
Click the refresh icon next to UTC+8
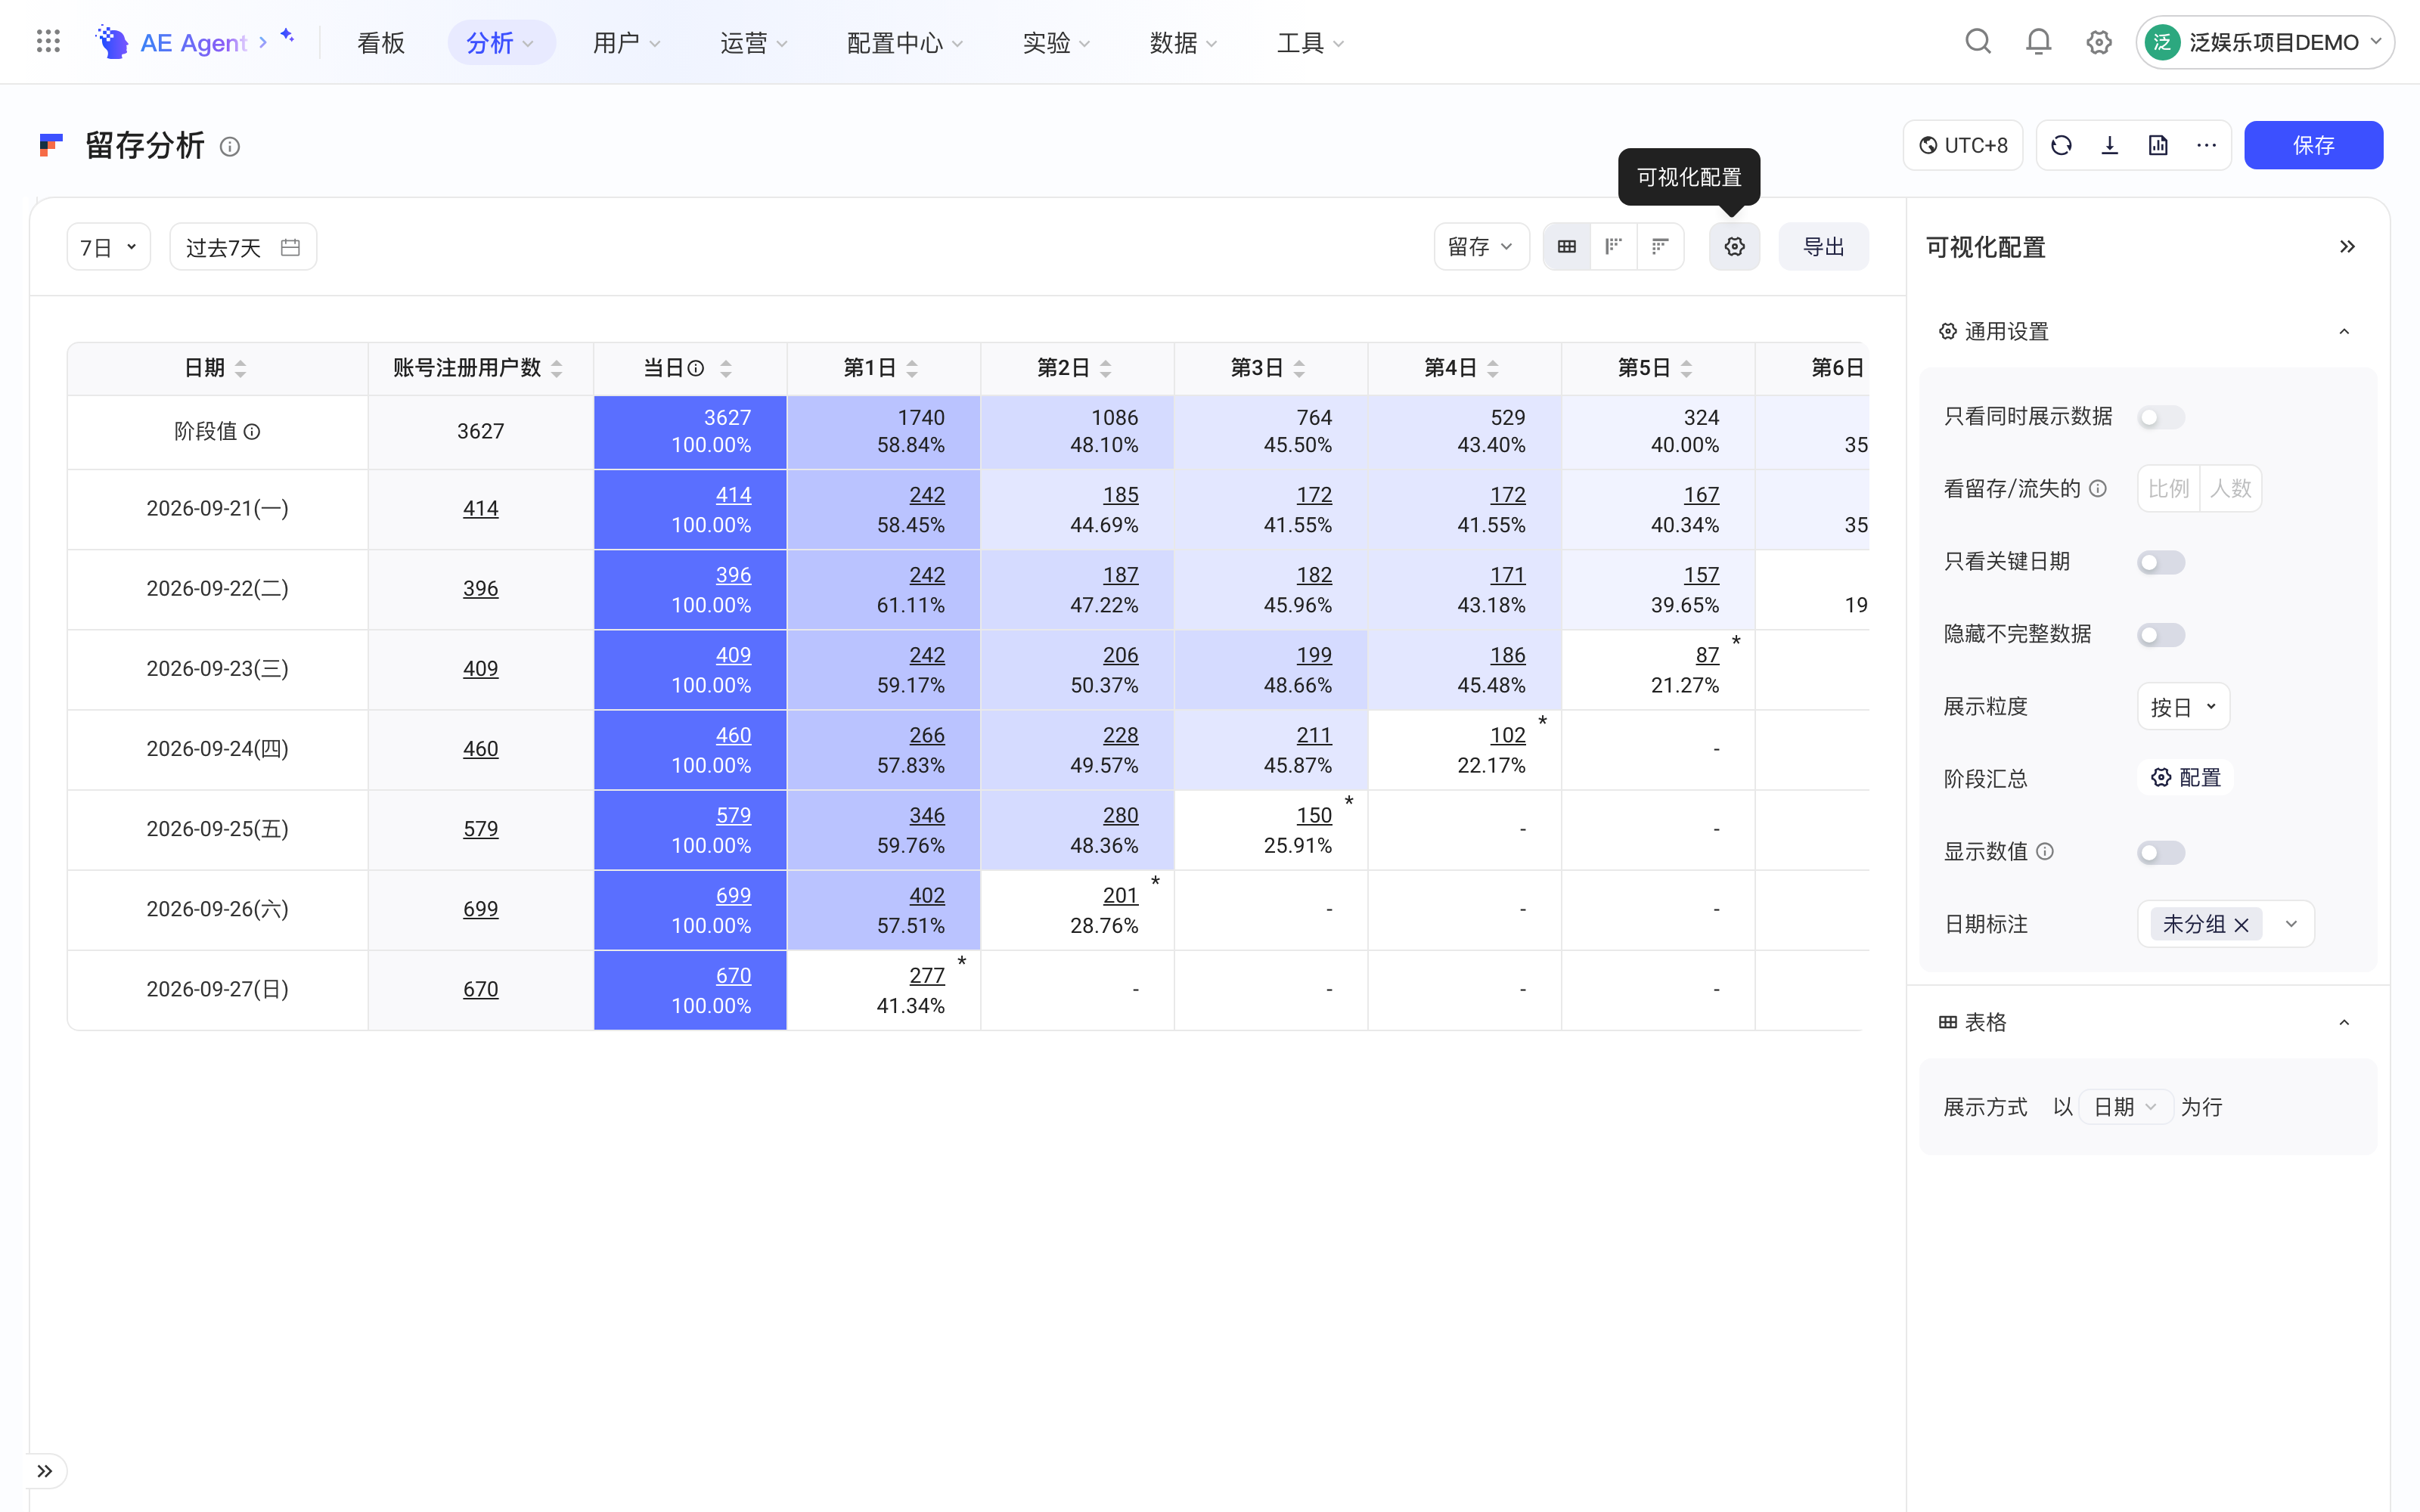[x=2061, y=146]
